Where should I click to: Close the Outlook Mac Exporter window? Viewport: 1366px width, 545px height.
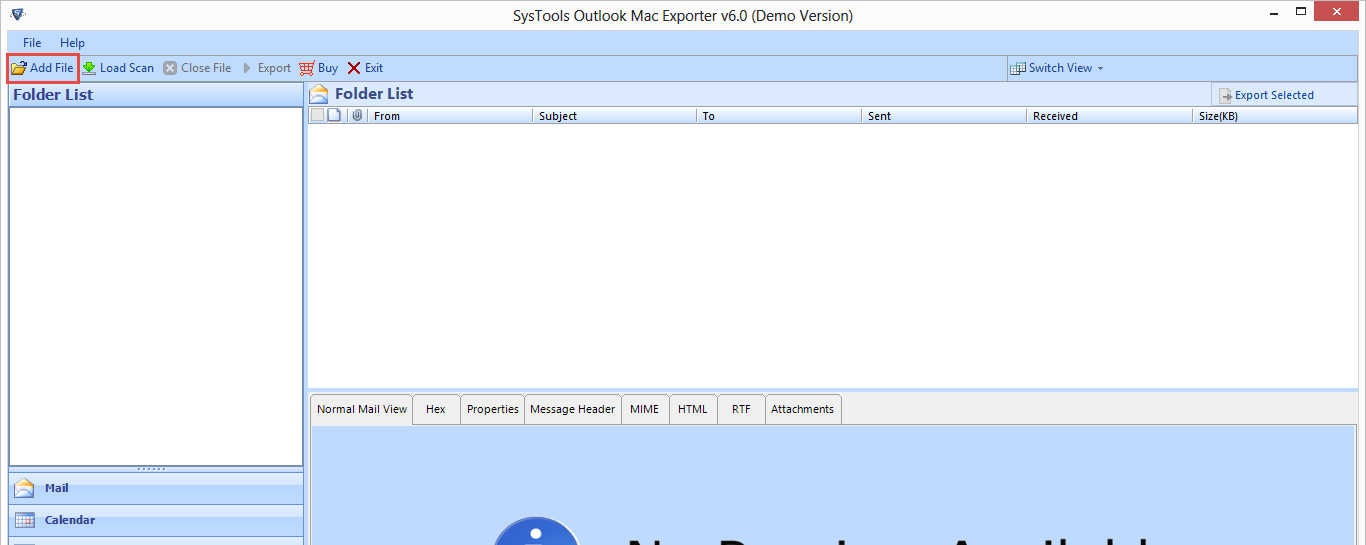1337,12
